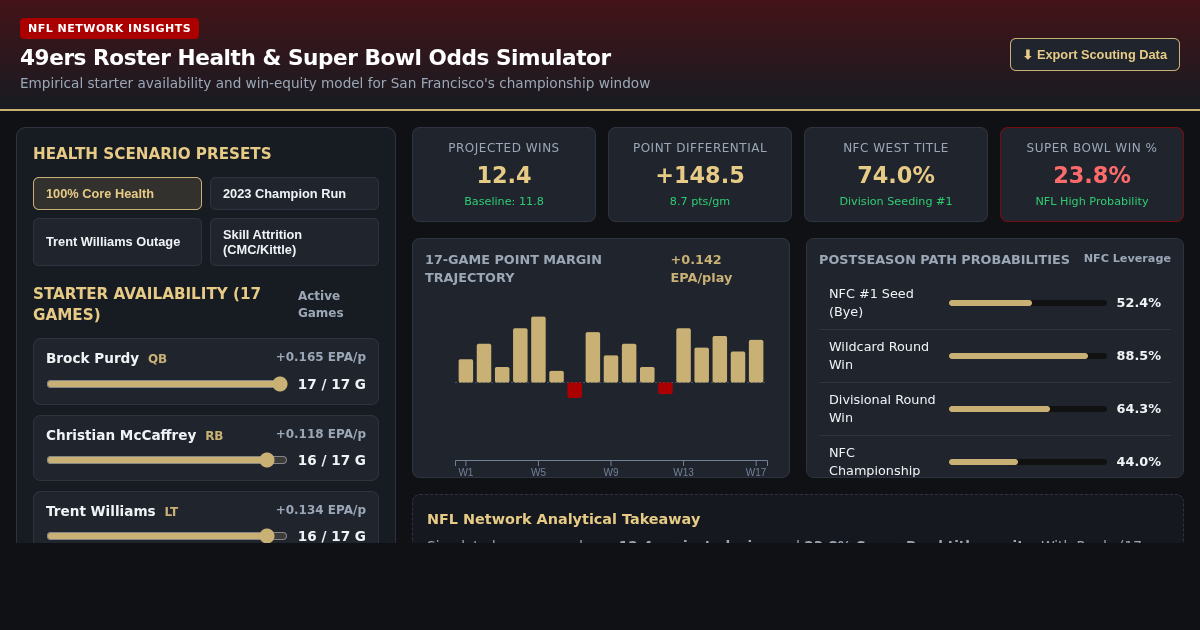This screenshot has width=1200, height=630.
Task: Click the QB position tag
Action: (157, 359)
